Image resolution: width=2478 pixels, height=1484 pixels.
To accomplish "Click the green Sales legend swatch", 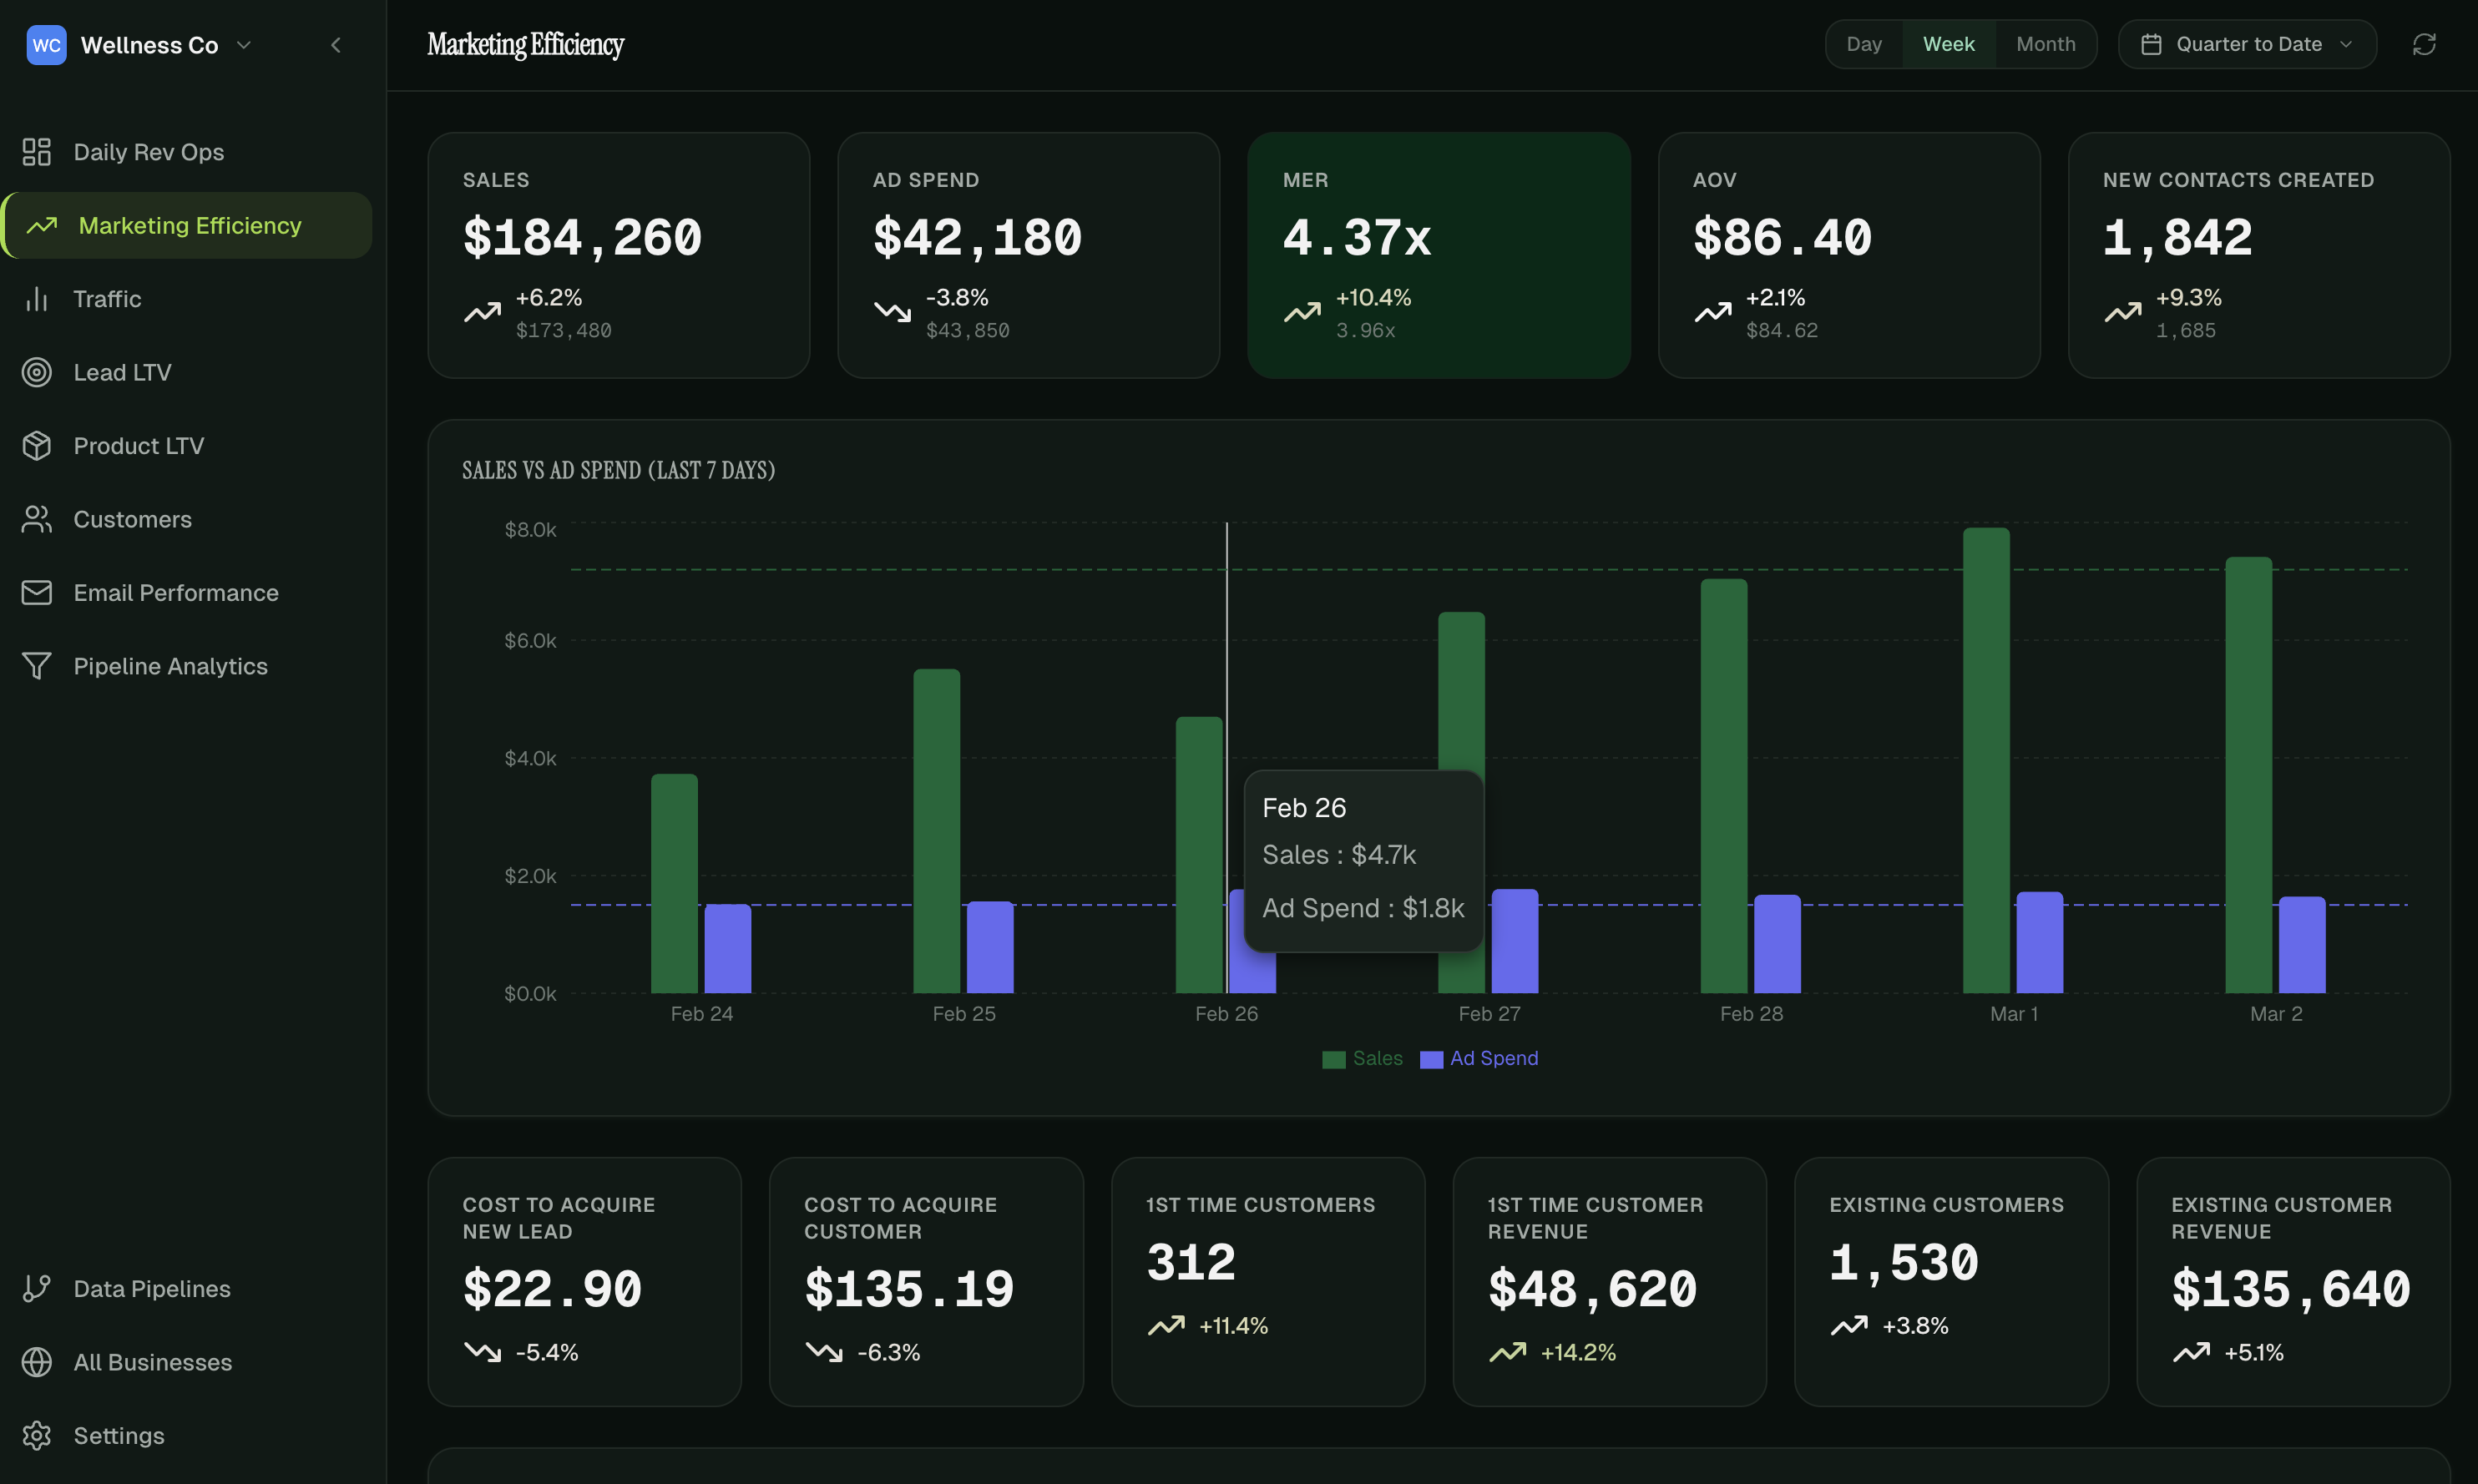I will coord(1333,1060).
